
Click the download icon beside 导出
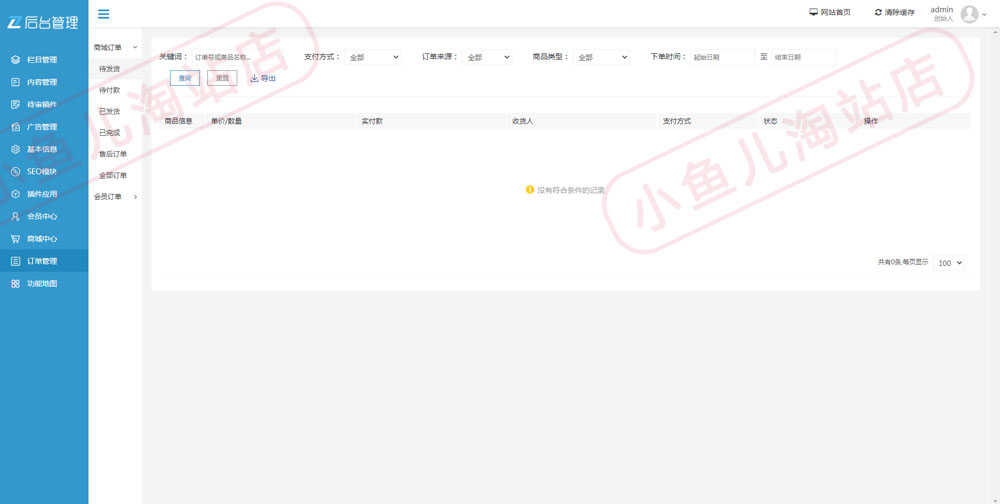(254, 78)
